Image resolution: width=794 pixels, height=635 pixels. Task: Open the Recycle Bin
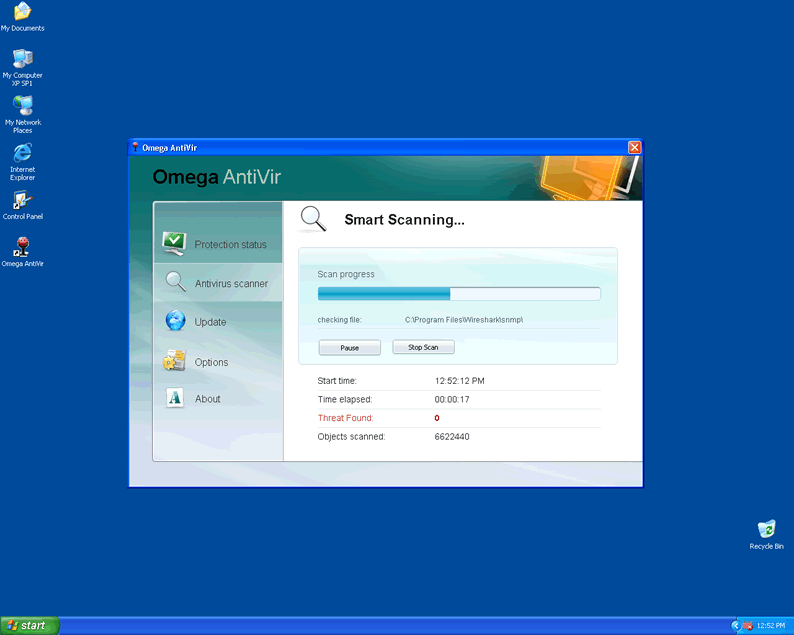point(766,529)
